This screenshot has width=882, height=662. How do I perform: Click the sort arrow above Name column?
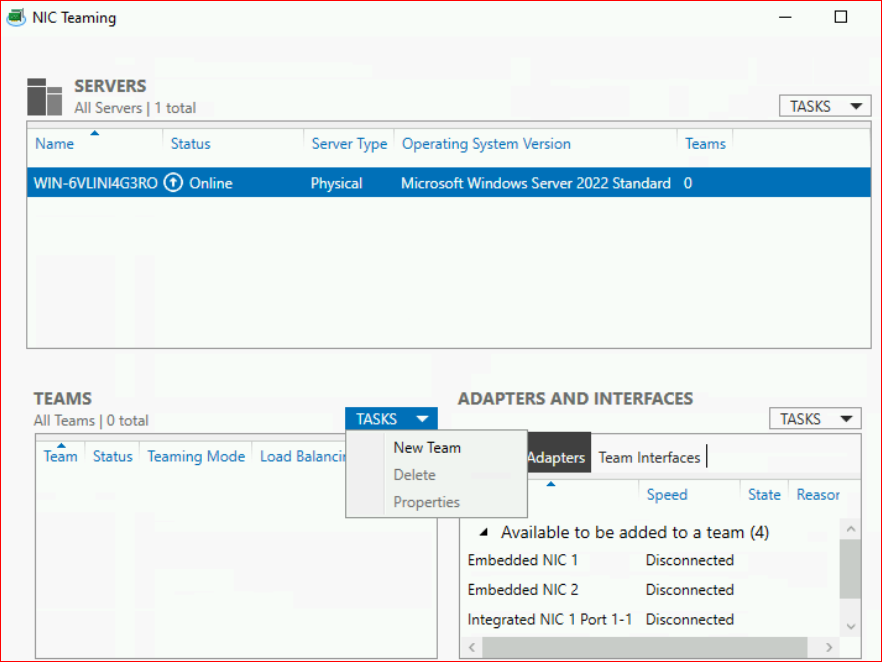coord(94,133)
